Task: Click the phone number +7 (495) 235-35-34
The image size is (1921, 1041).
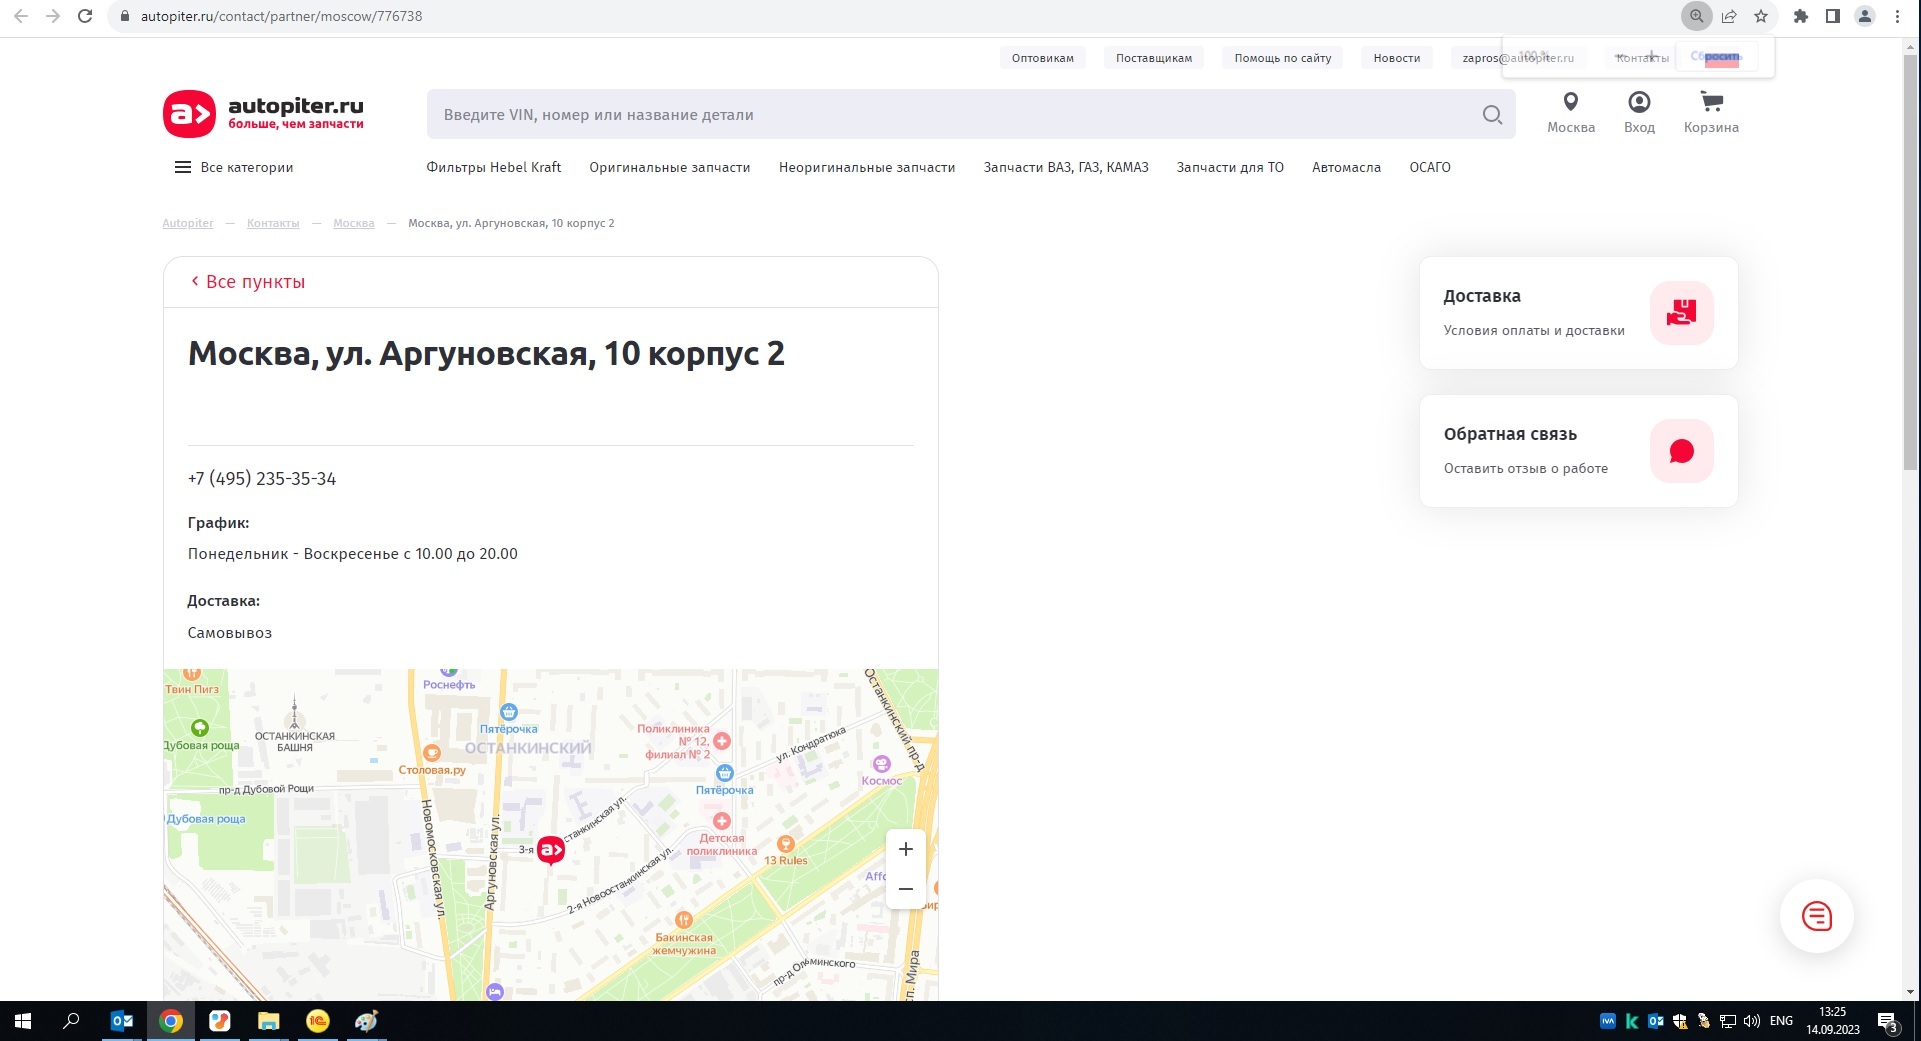Action: tap(262, 479)
